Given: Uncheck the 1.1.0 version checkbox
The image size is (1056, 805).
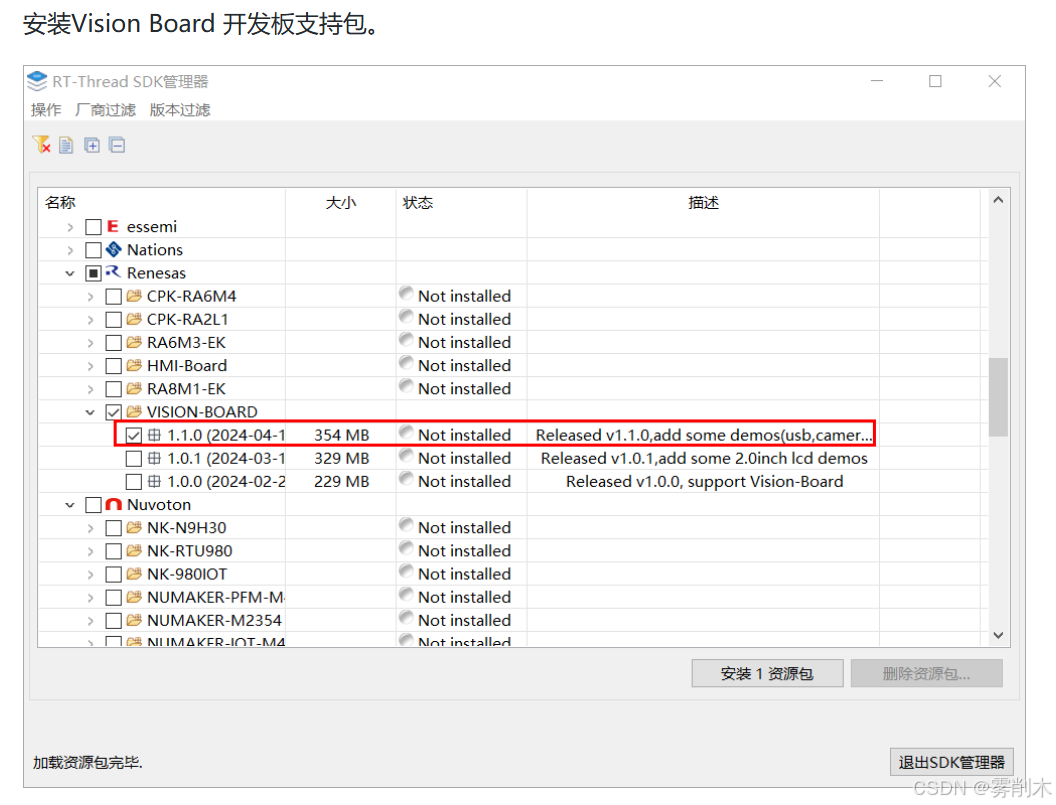Looking at the screenshot, I should 134,435.
